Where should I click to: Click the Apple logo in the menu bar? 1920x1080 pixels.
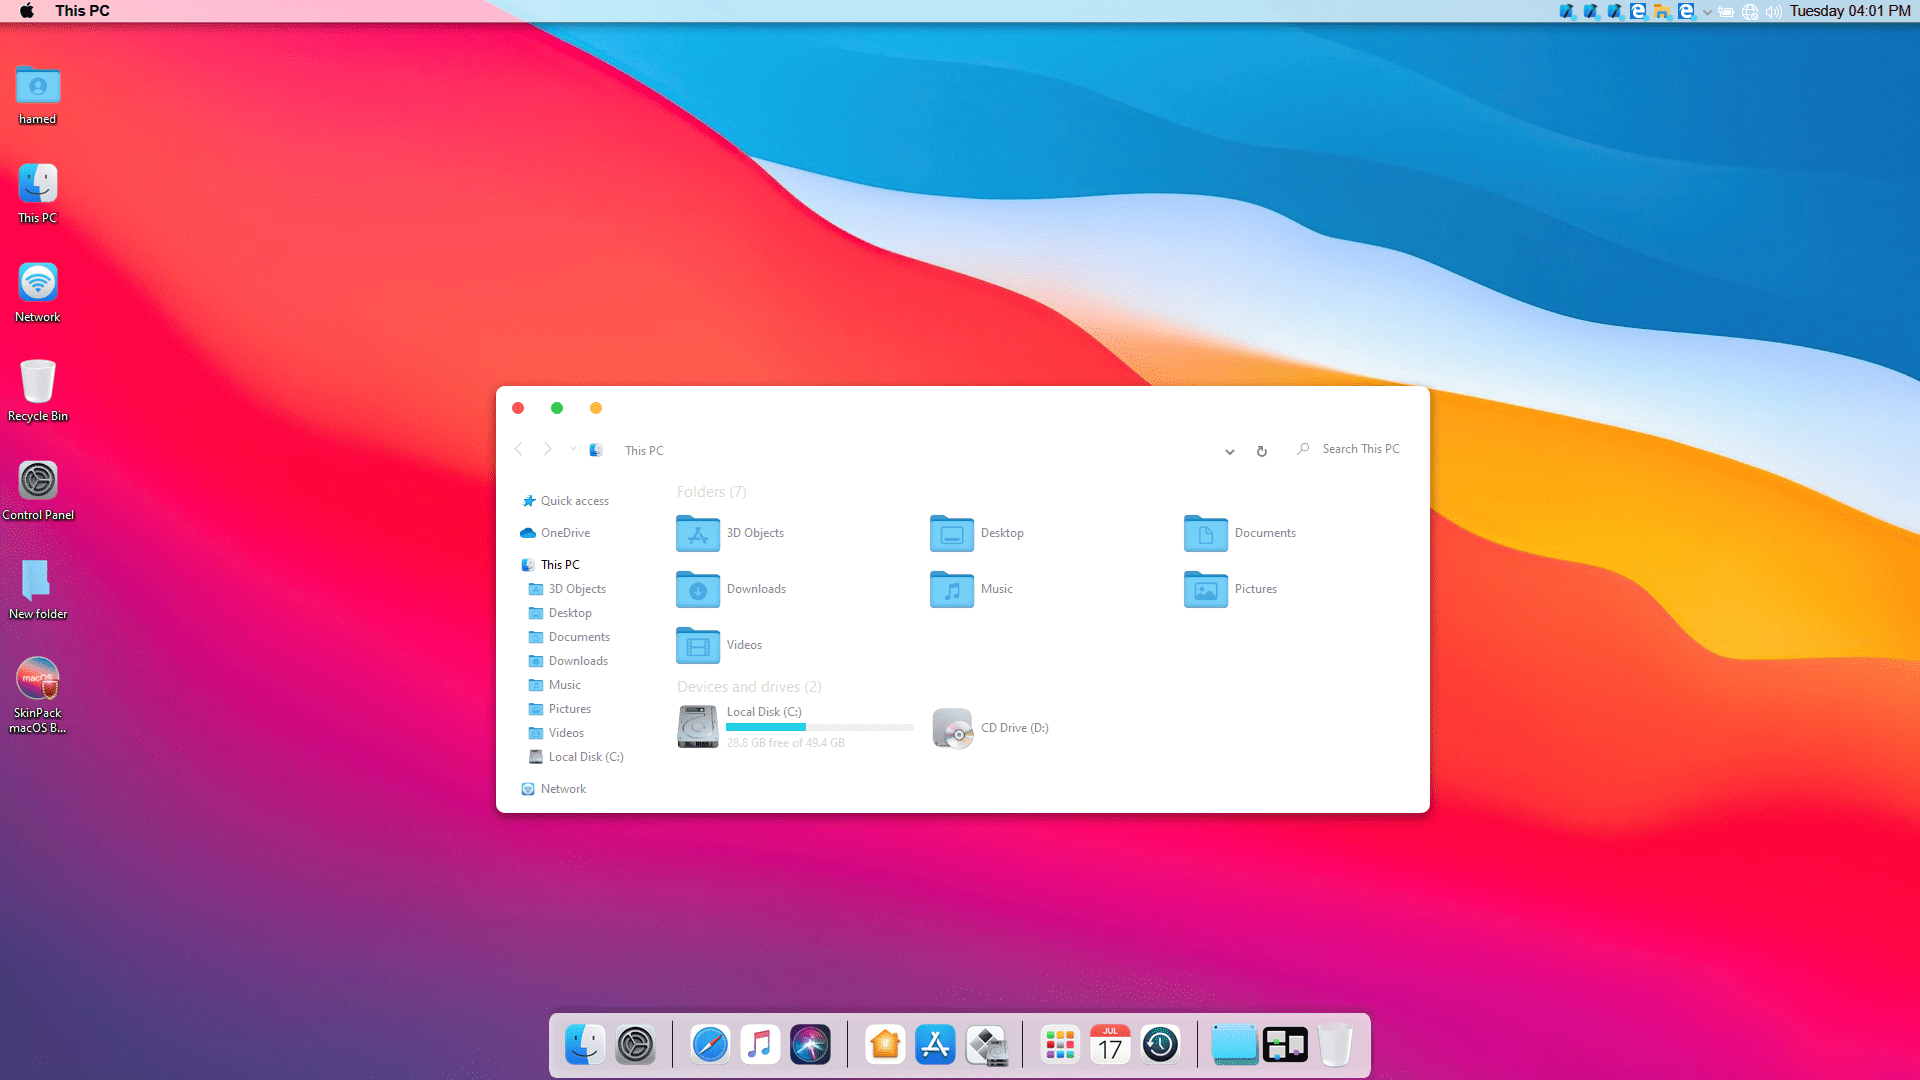pos(26,11)
